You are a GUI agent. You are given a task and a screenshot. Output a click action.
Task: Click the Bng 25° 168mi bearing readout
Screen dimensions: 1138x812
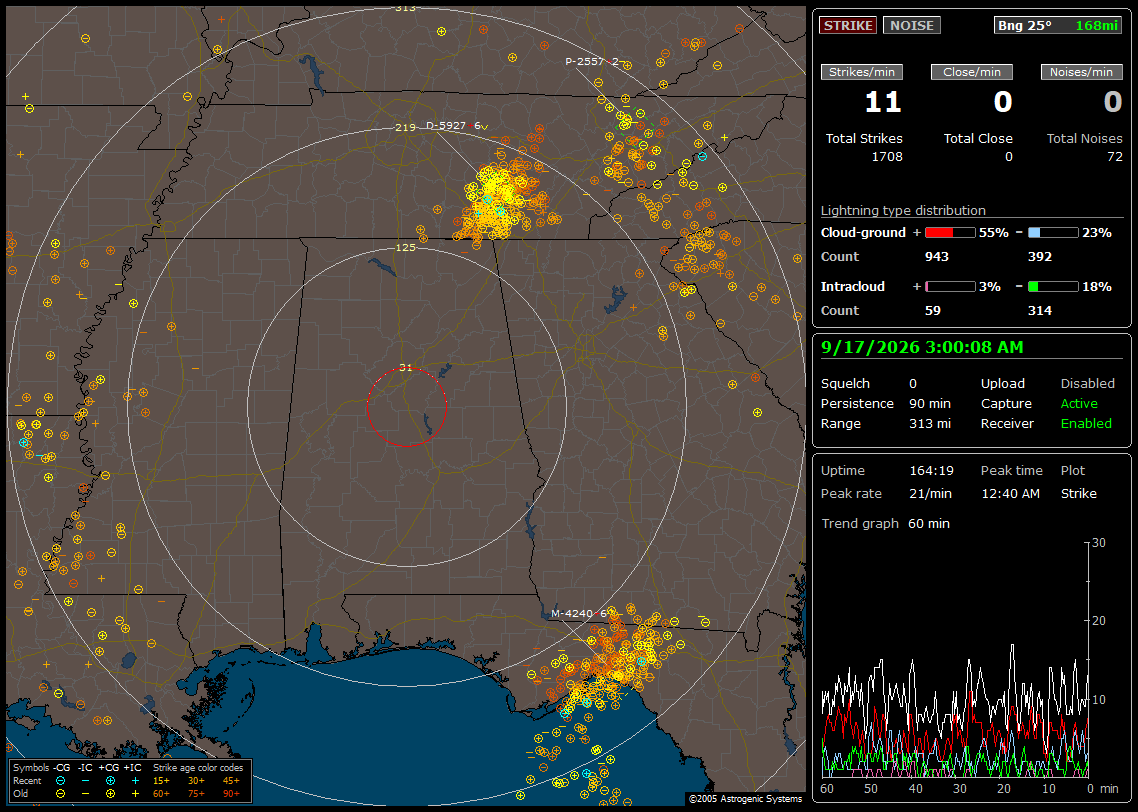pyautogui.click(x=1057, y=25)
